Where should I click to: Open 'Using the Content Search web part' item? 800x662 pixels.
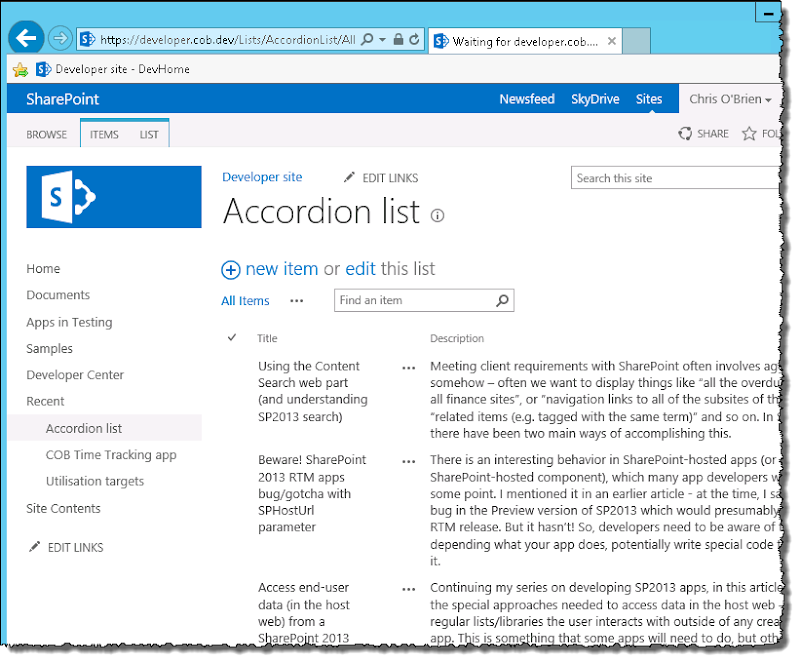pos(312,391)
